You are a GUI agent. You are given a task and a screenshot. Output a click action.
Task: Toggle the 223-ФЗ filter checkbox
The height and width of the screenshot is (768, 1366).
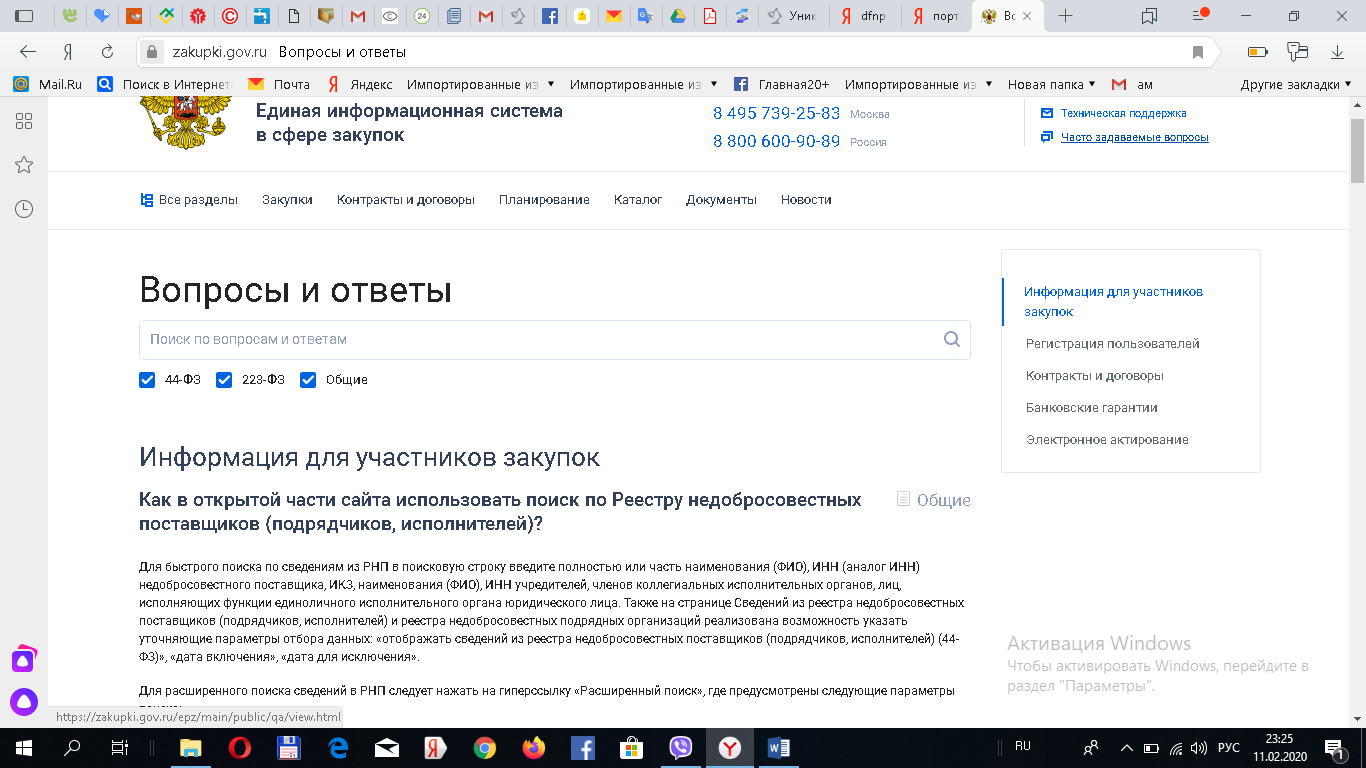tap(224, 380)
